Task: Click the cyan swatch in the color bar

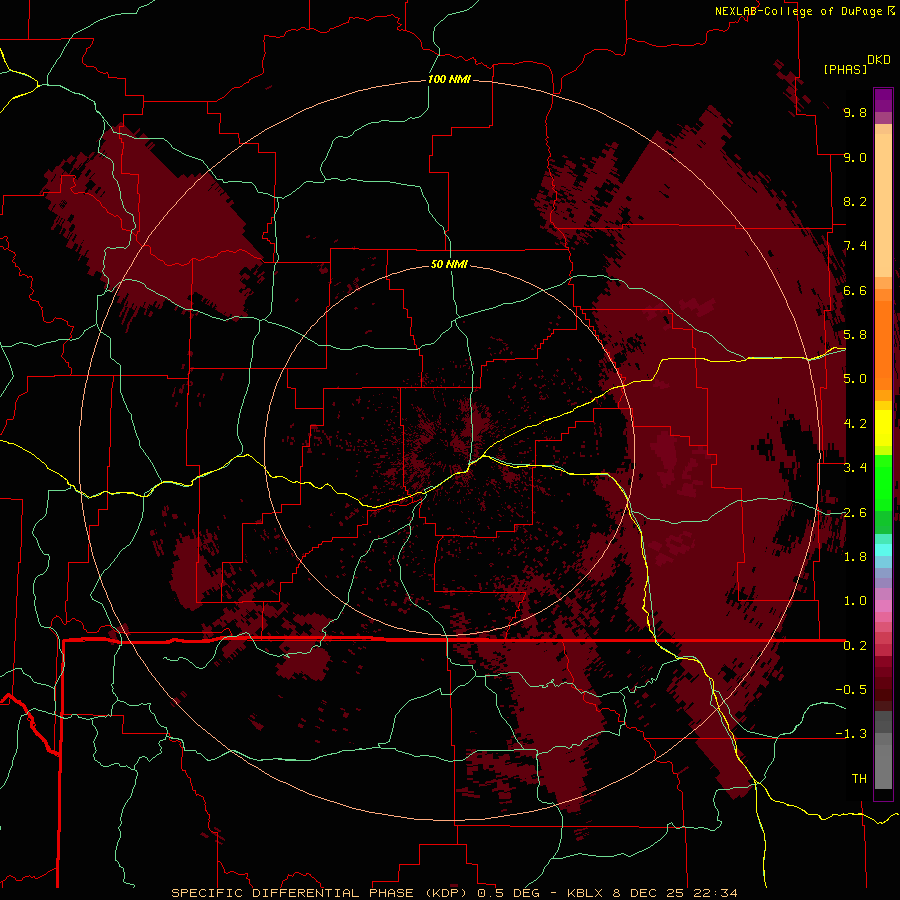Action: [883, 550]
